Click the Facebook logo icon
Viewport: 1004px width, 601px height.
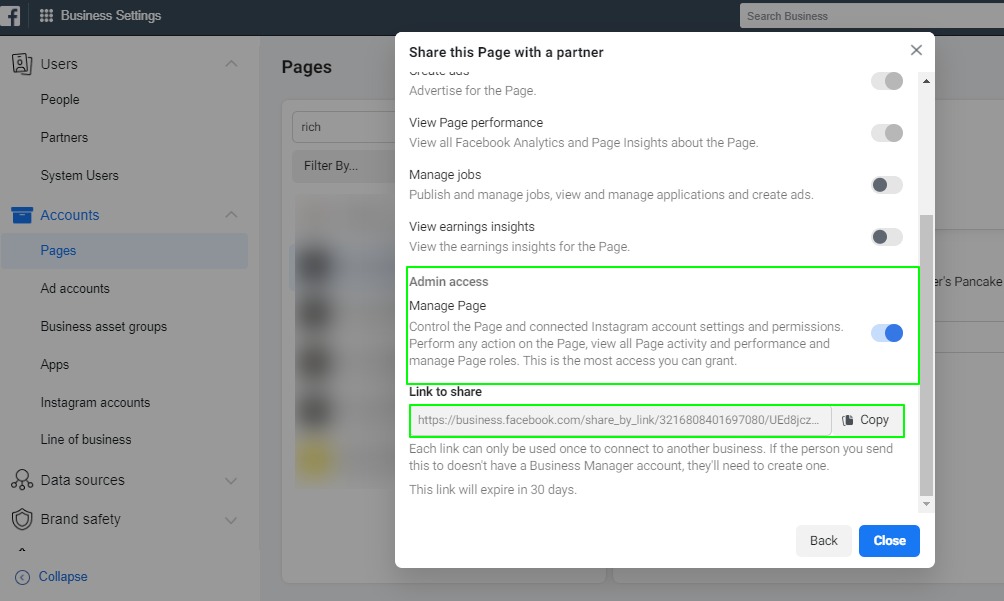[x=10, y=15]
